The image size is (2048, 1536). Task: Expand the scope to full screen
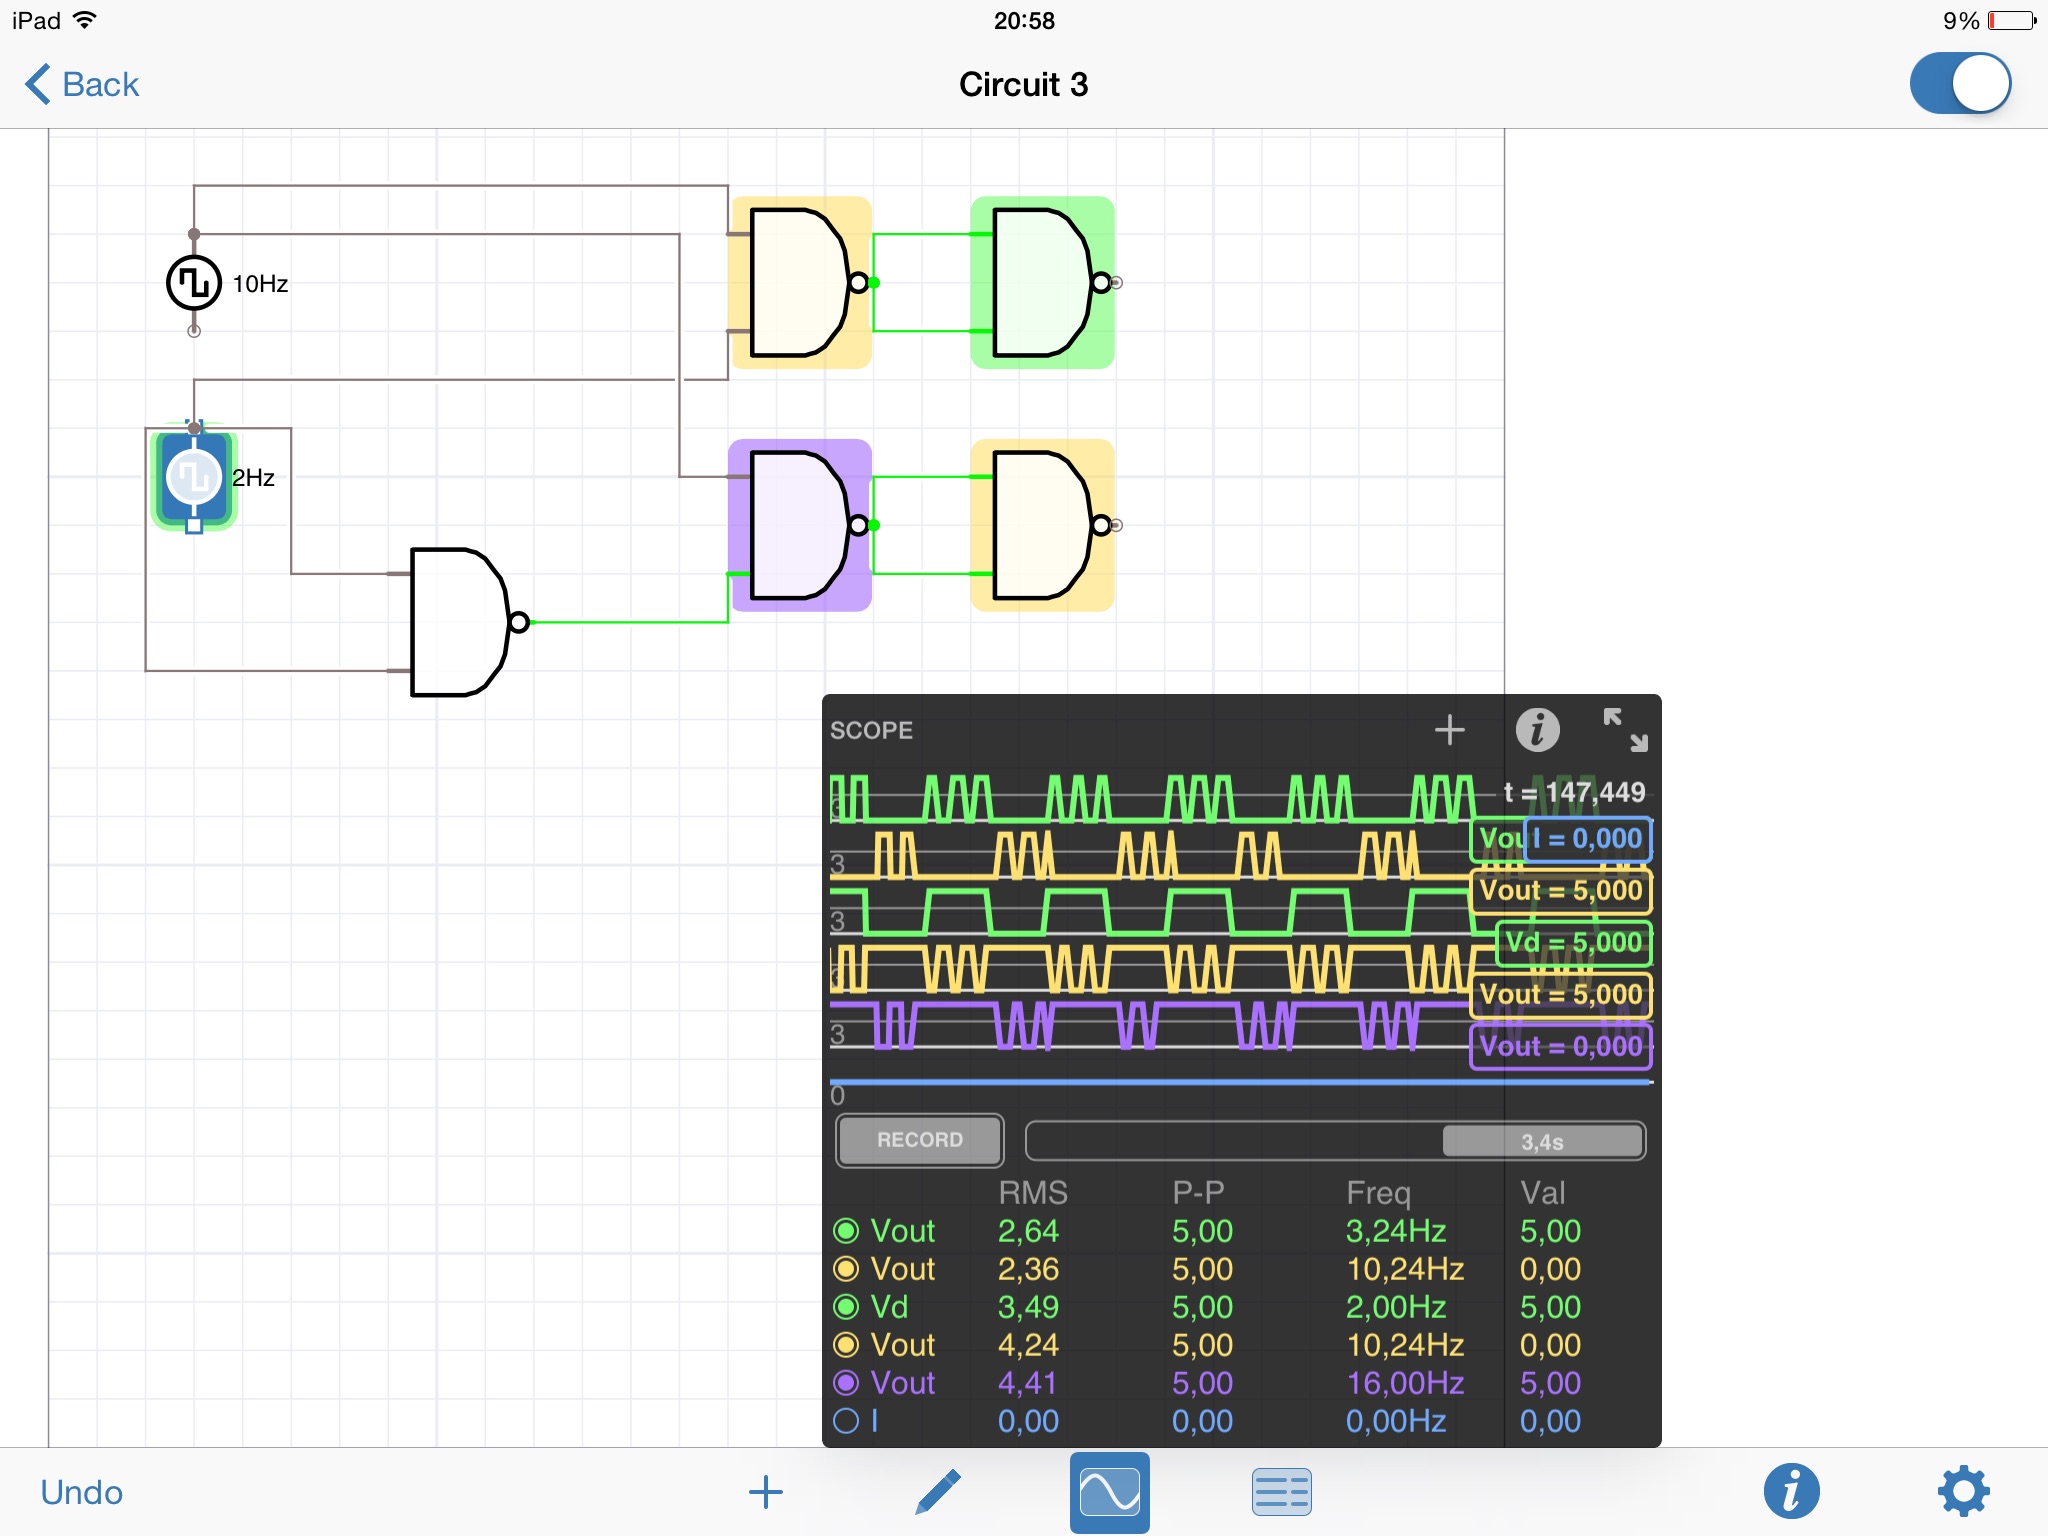pos(1625,730)
